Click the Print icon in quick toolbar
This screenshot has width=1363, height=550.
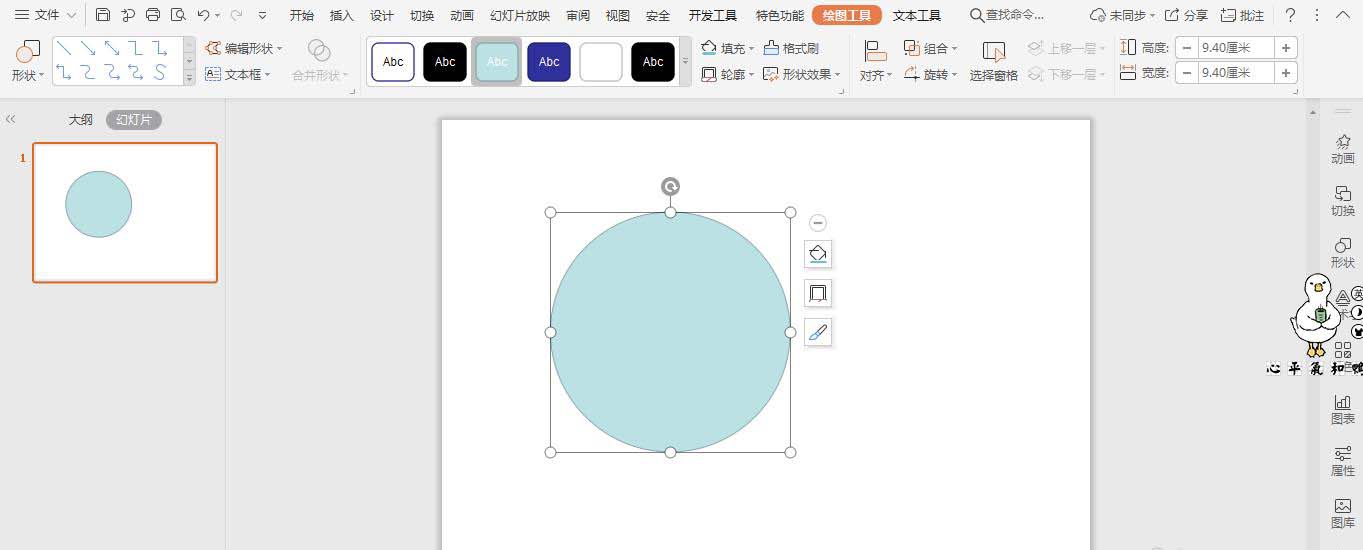[153, 15]
